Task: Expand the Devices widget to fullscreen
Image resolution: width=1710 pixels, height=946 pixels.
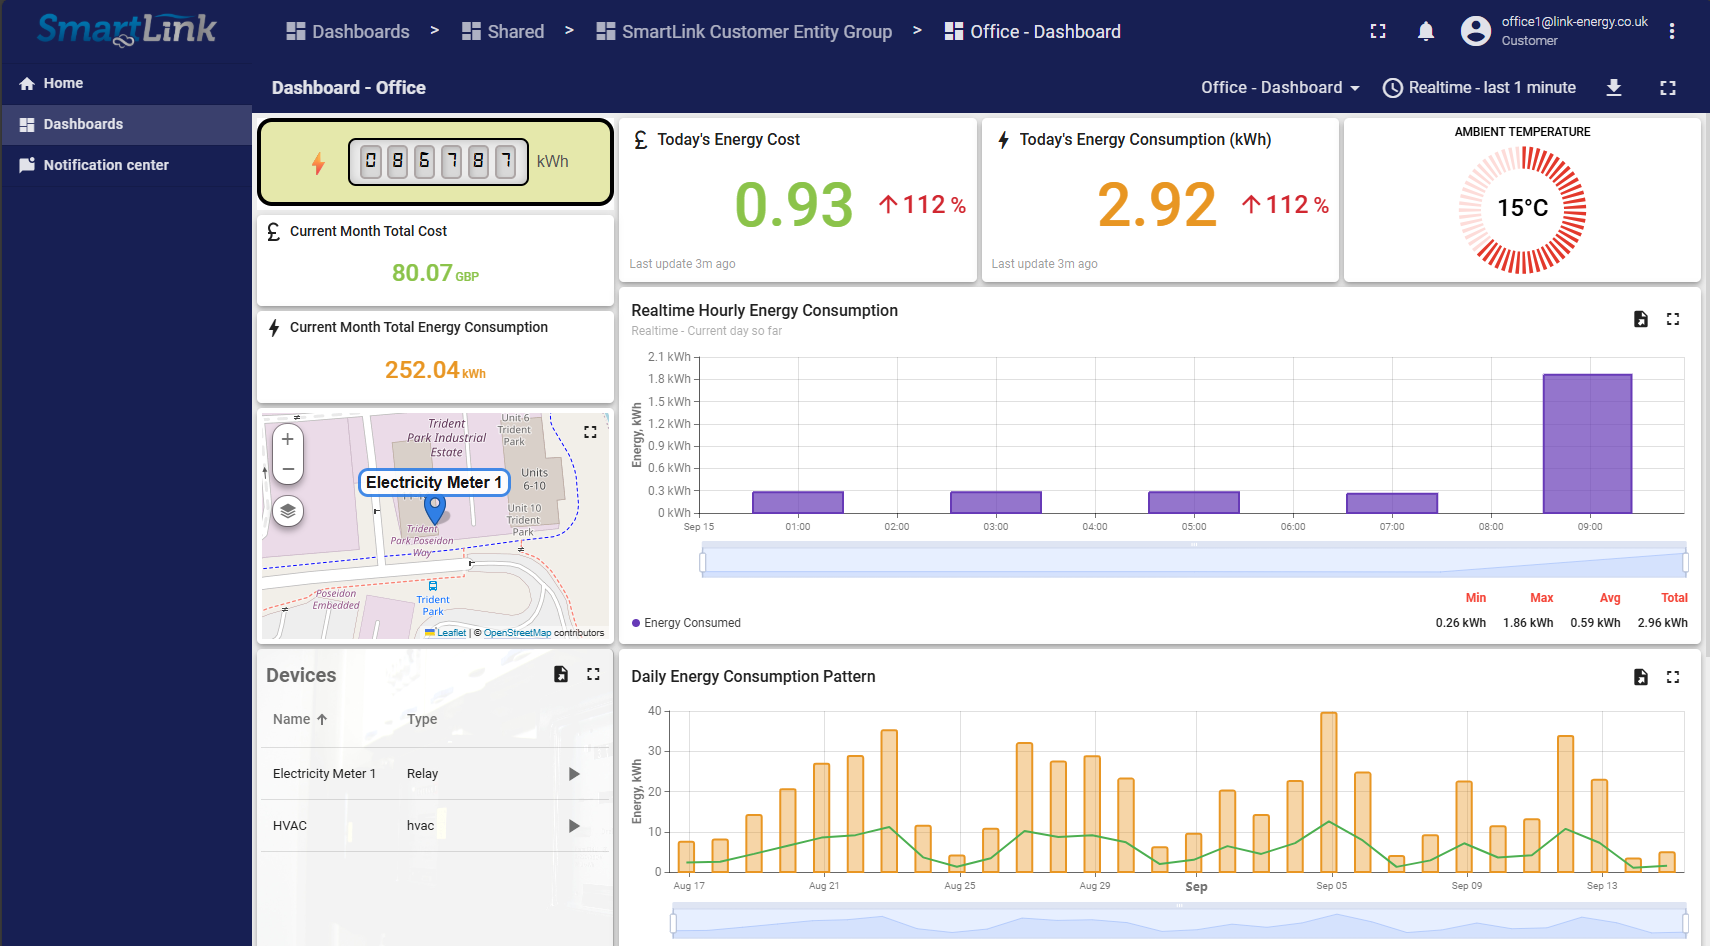Action: (593, 674)
